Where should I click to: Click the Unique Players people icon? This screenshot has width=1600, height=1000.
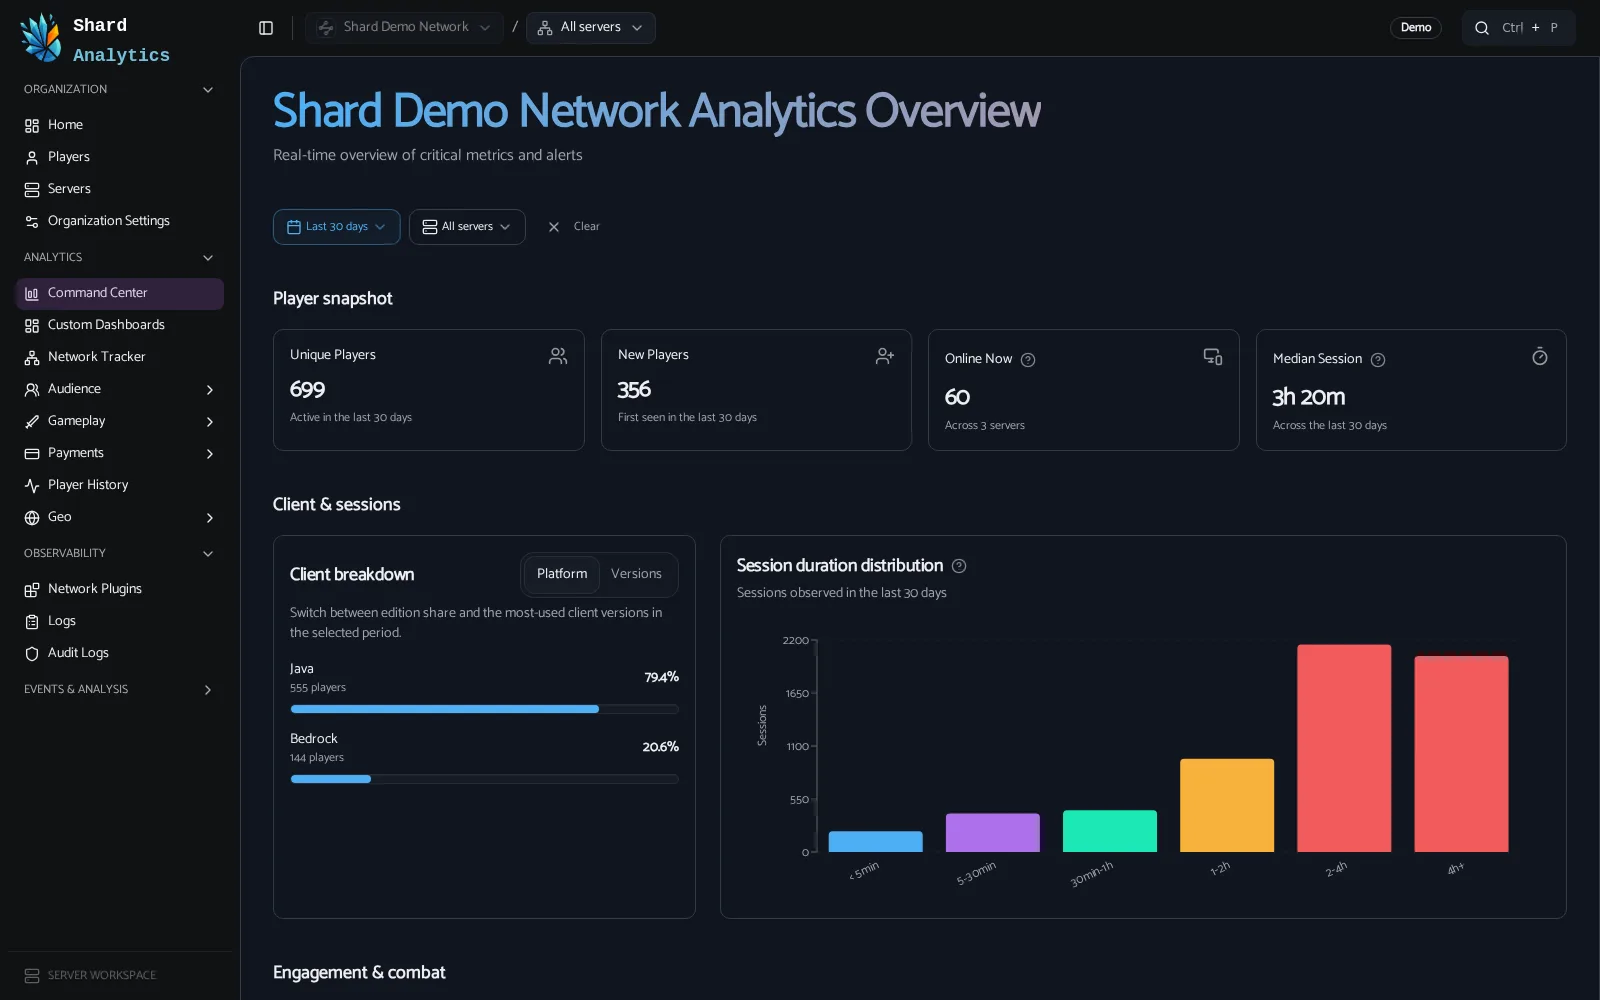pyautogui.click(x=558, y=356)
